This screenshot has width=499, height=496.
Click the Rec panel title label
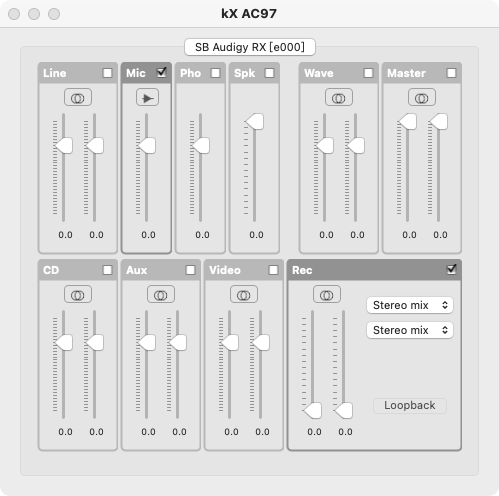(302, 270)
